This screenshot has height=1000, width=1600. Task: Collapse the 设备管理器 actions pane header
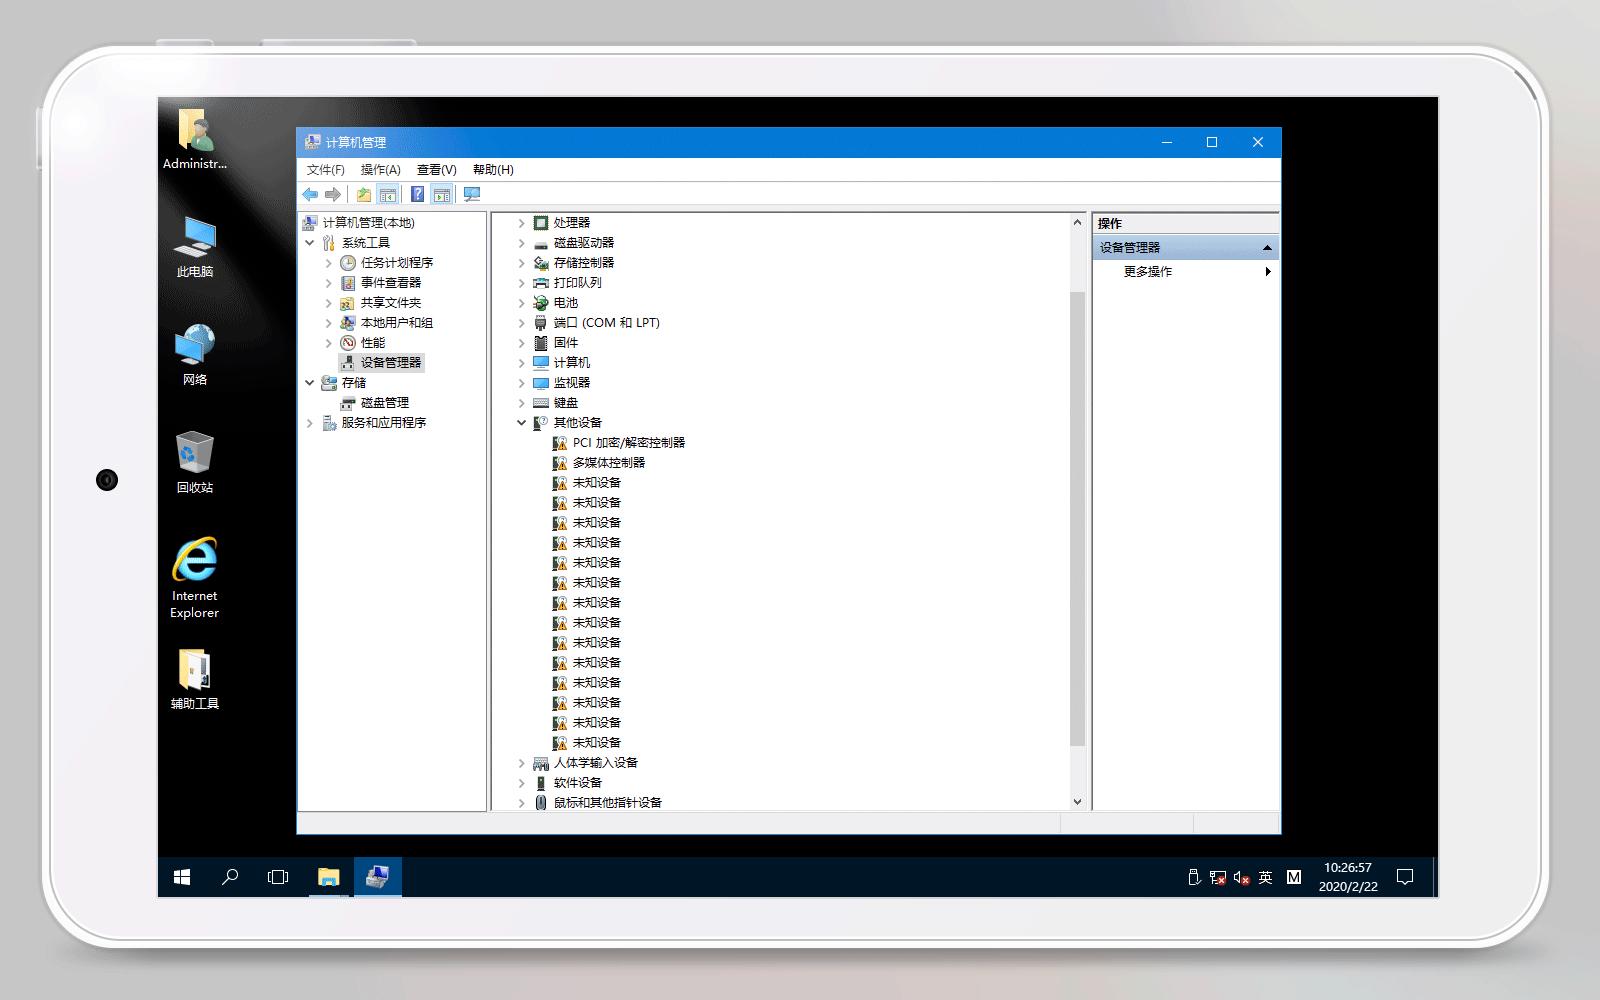point(1267,246)
